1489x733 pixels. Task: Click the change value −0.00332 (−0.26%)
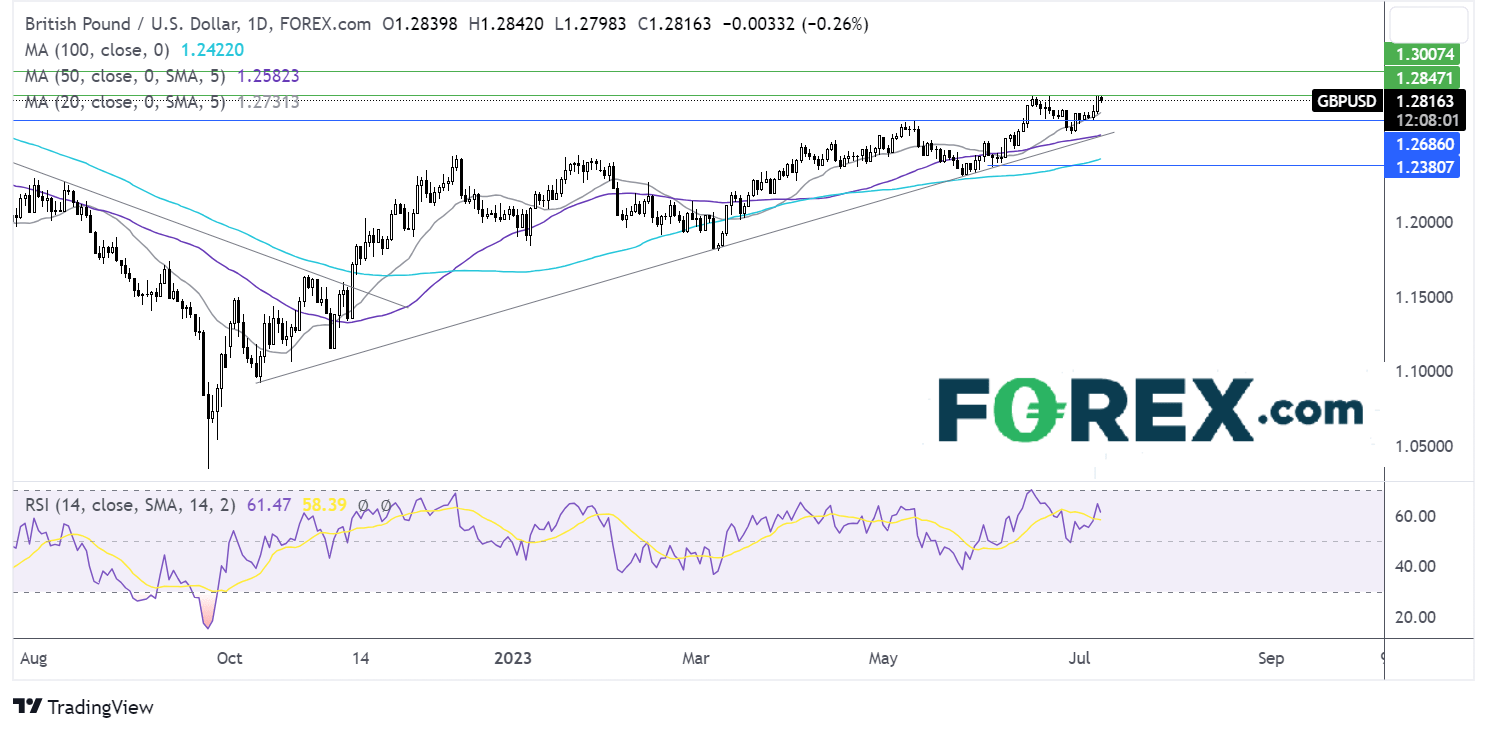click(x=794, y=23)
